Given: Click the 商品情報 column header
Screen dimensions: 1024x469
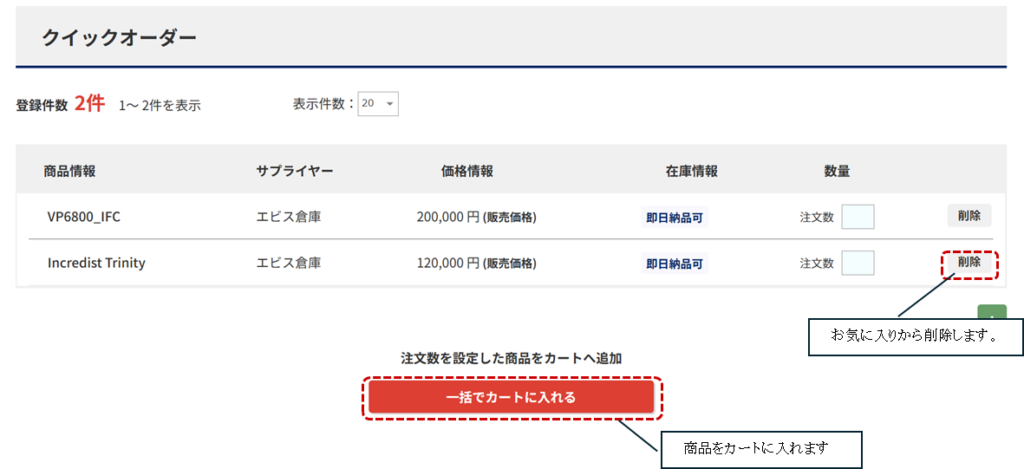Looking at the screenshot, I should coord(70,171).
